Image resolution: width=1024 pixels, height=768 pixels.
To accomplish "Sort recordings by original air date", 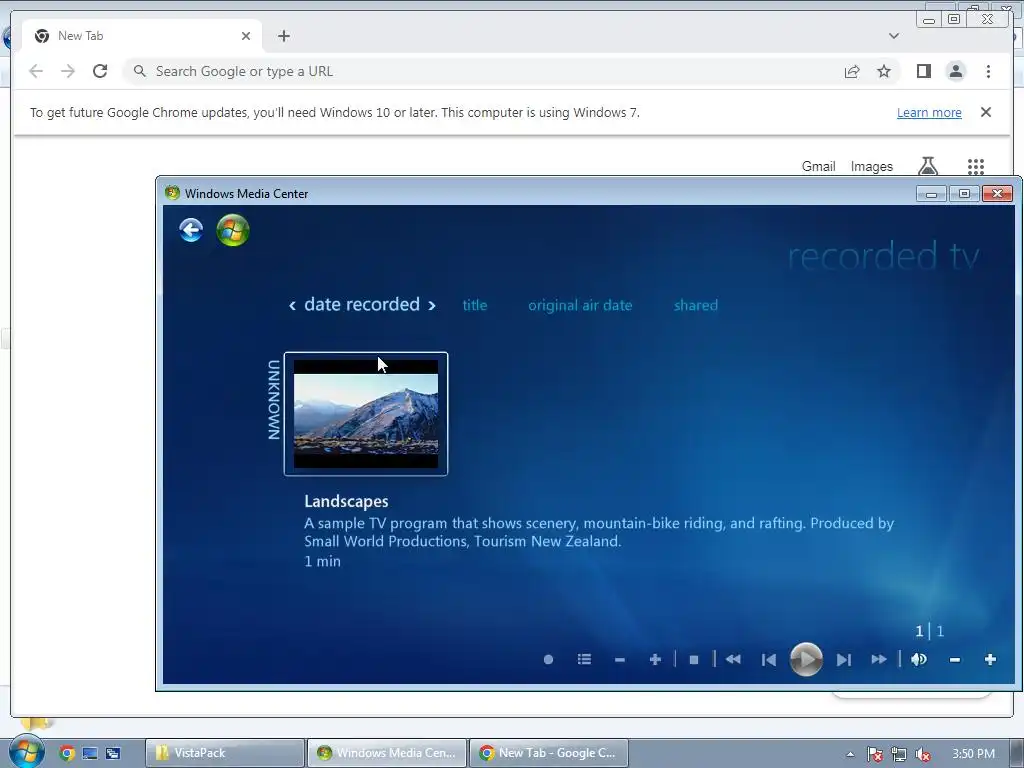I will [x=580, y=305].
